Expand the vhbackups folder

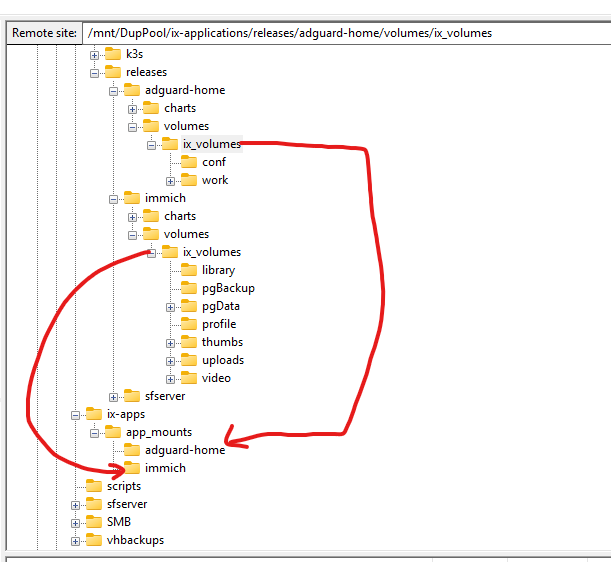coord(75,541)
